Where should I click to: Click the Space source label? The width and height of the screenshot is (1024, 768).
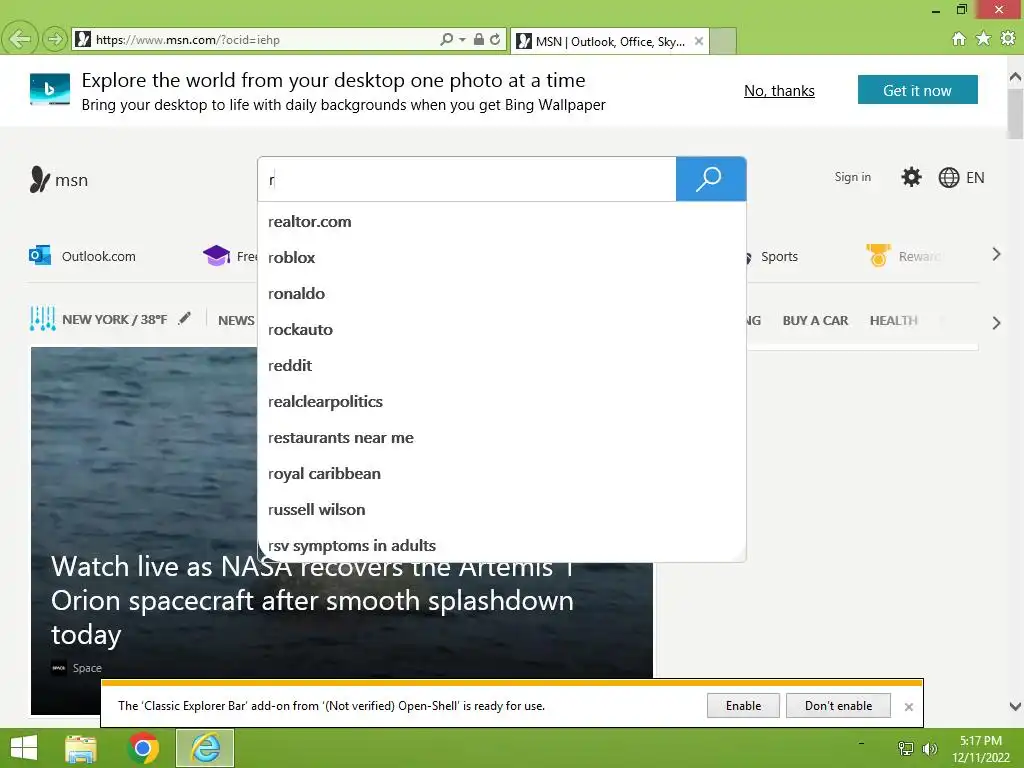pyautogui.click(x=87, y=668)
